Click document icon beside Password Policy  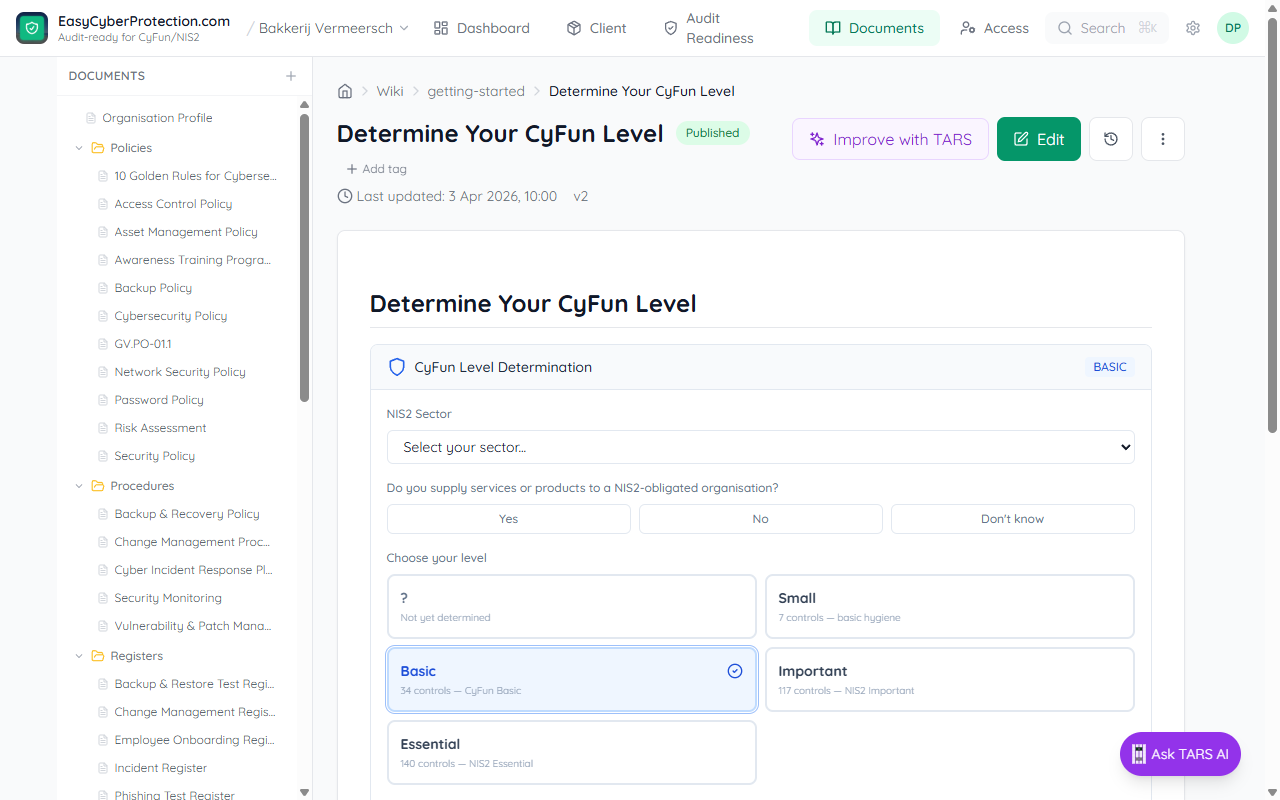pos(103,400)
